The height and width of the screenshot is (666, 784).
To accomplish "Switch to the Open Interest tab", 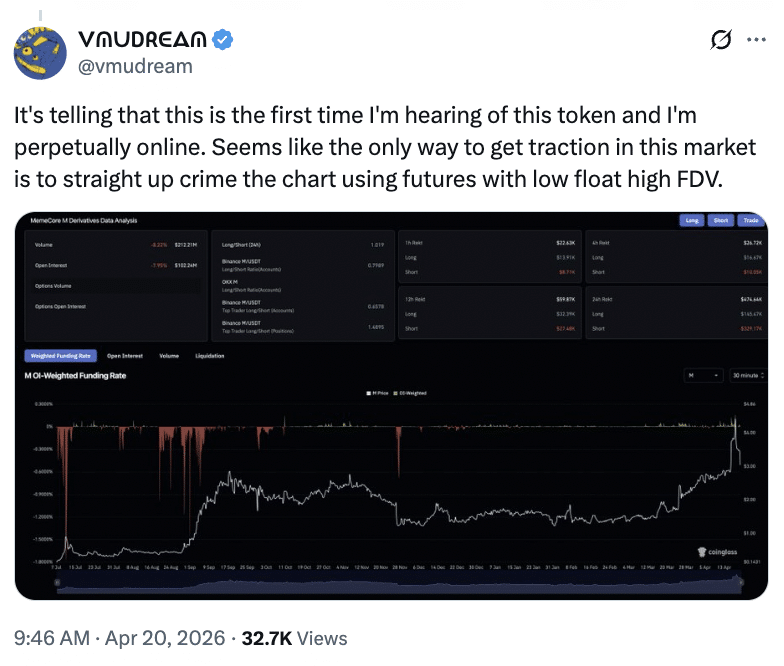I will pyautogui.click(x=125, y=355).
